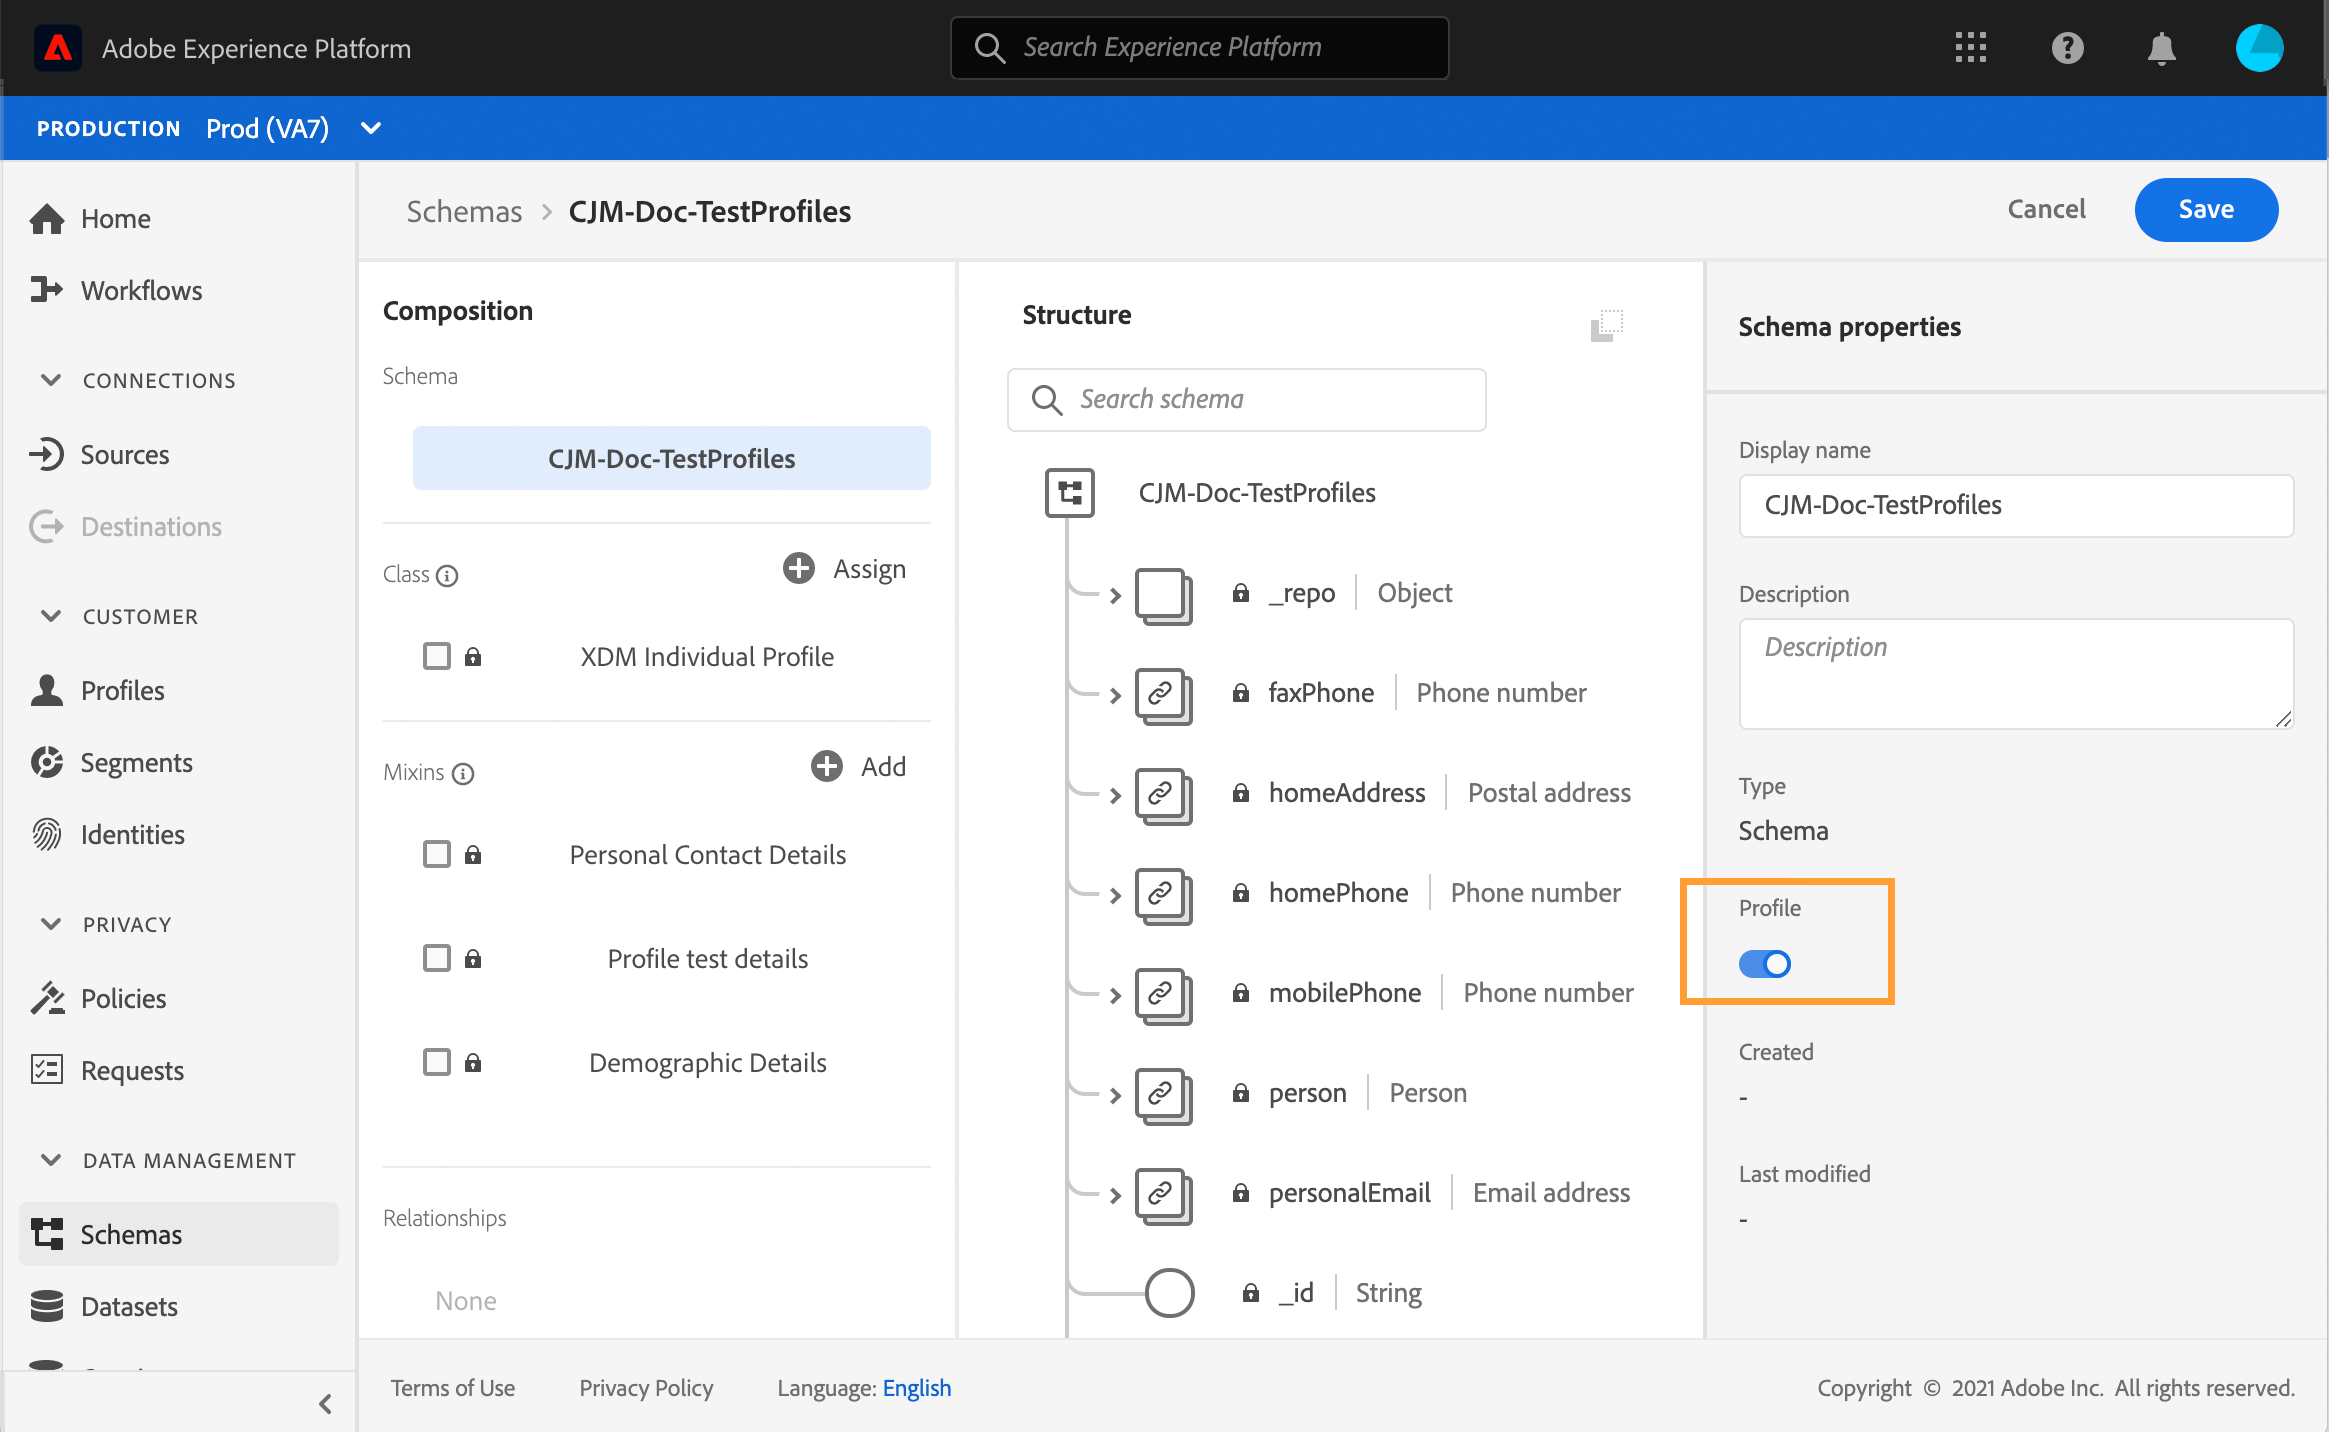Click the Schemas breadcrumb link
The width and height of the screenshot is (2329, 1432).
(x=464, y=211)
